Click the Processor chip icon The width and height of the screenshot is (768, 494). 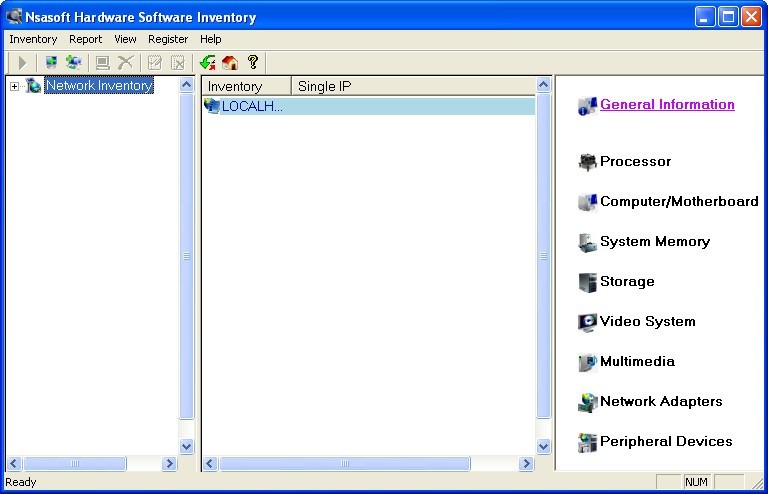tap(587, 162)
